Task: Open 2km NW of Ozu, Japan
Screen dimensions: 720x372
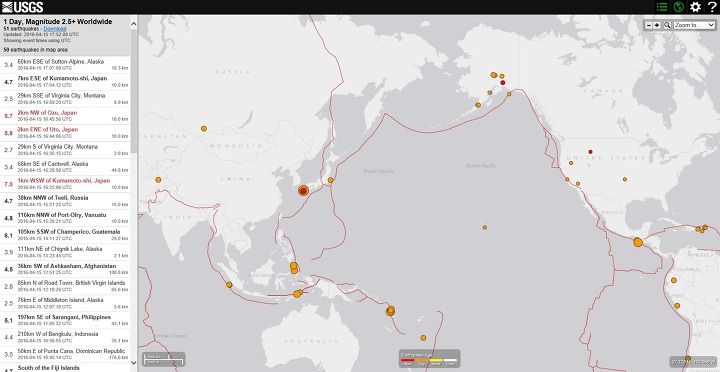Action: pyautogui.click(x=65, y=115)
